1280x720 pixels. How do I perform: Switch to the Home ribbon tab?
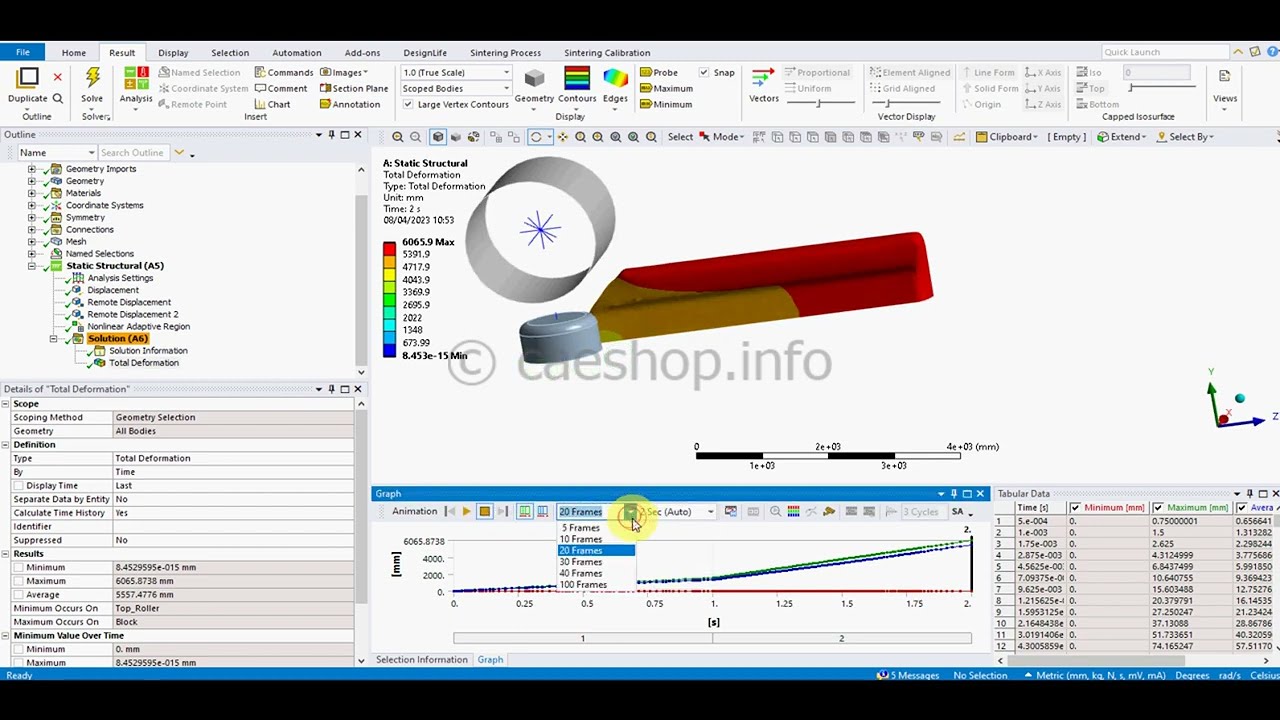pos(73,53)
